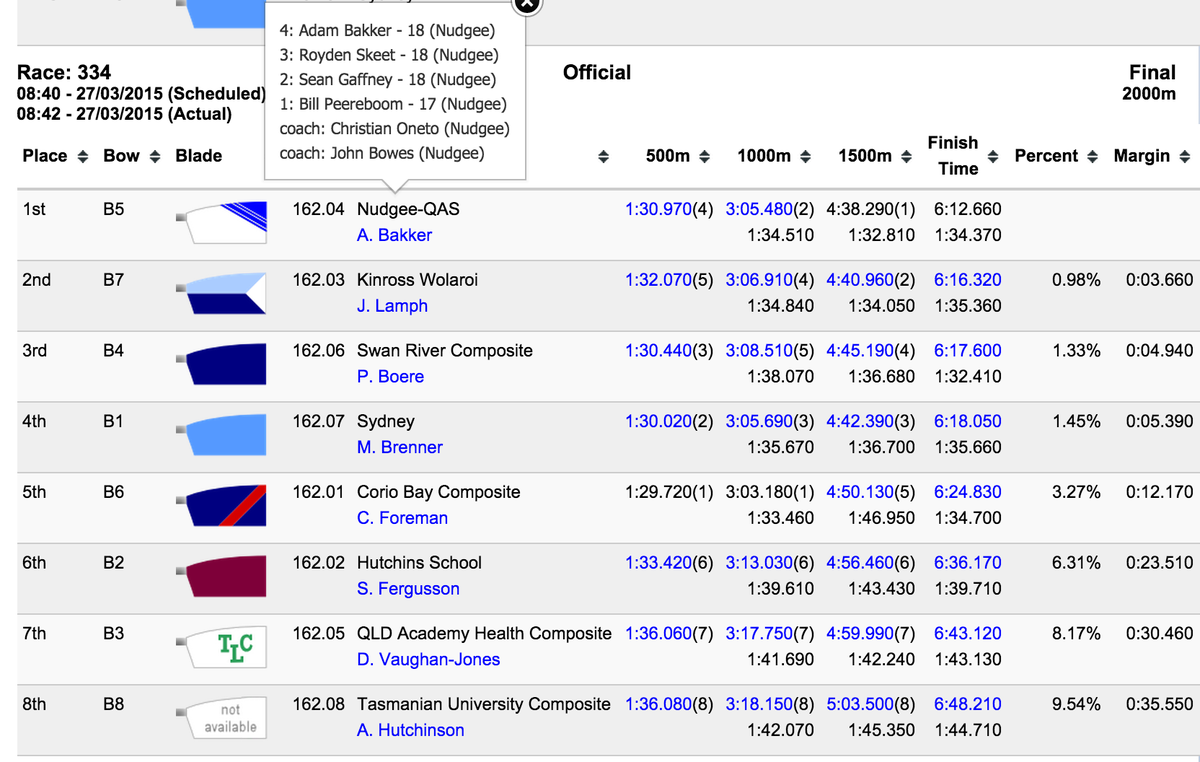Open A. Hutchinson crew link
This screenshot has width=1200, height=762.
[410, 731]
